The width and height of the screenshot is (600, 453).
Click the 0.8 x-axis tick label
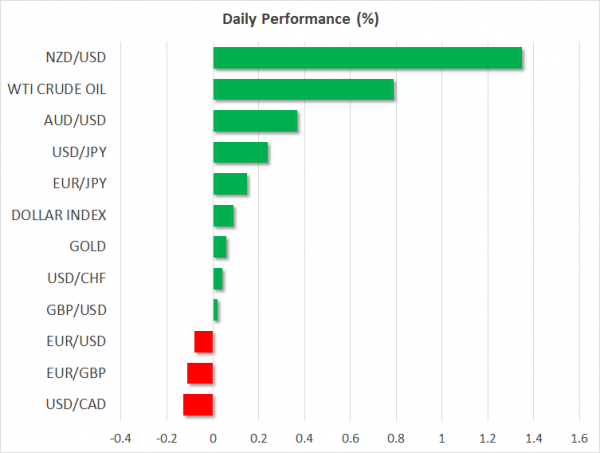[396, 439]
